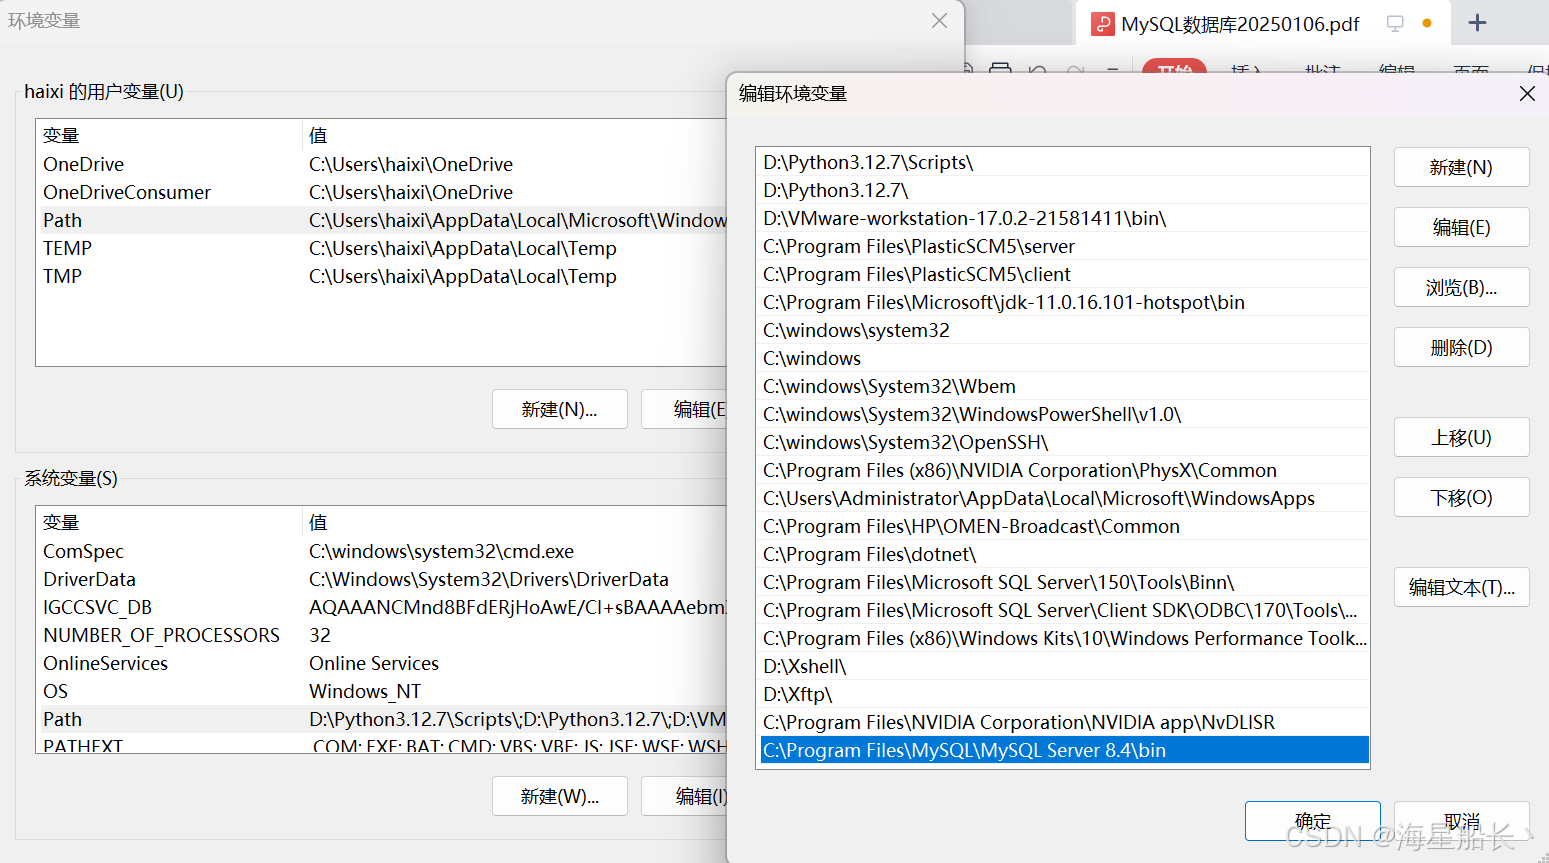Select the ComSpec system variable
The width and height of the screenshot is (1549, 863).
click(x=382, y=551)
